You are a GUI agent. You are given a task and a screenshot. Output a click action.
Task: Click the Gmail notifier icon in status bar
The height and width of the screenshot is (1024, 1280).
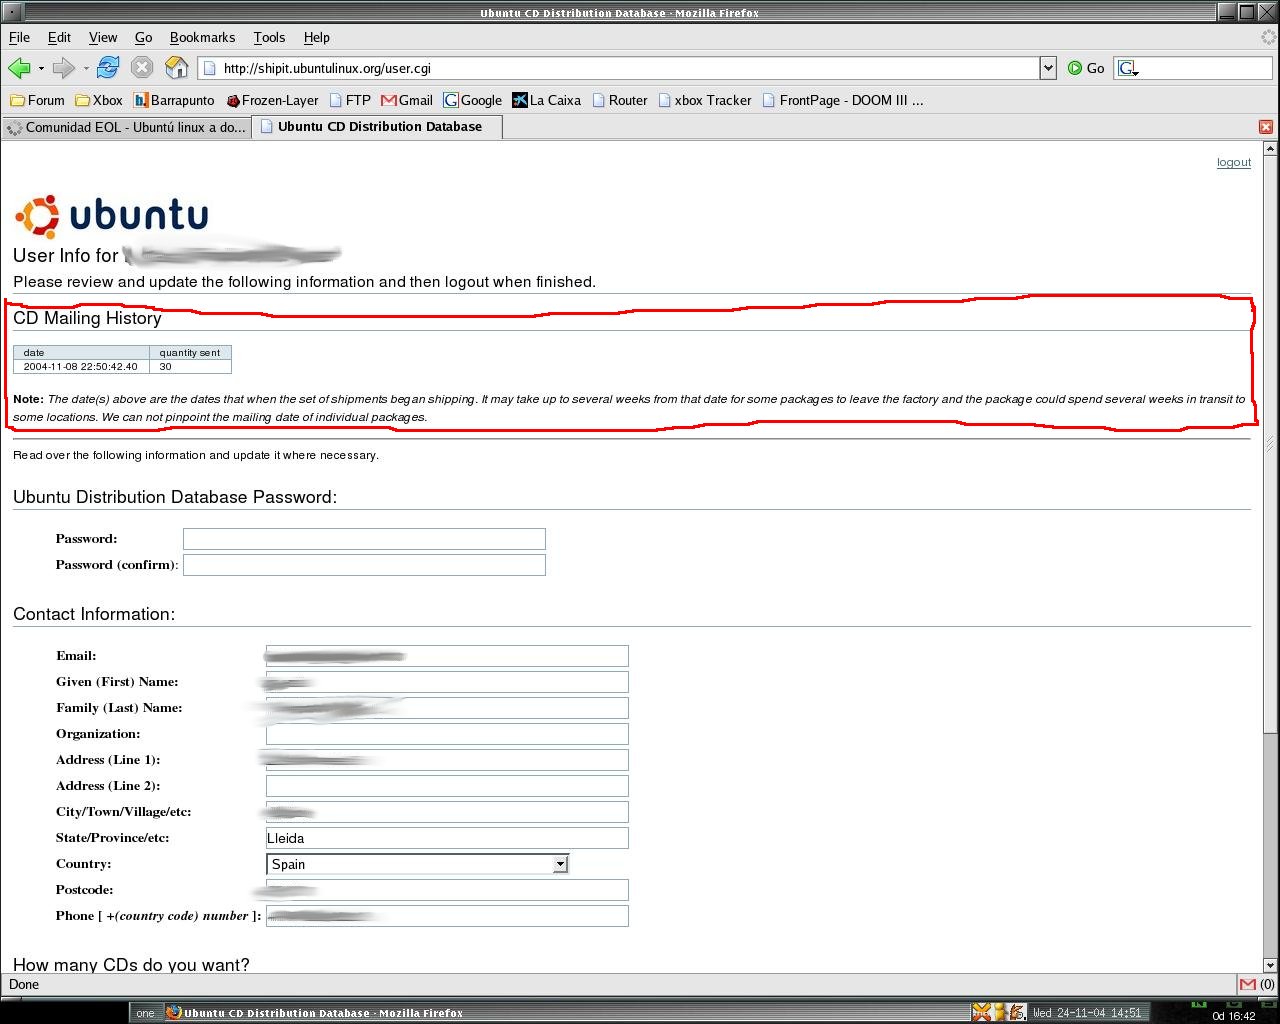tap(1248, 984)
